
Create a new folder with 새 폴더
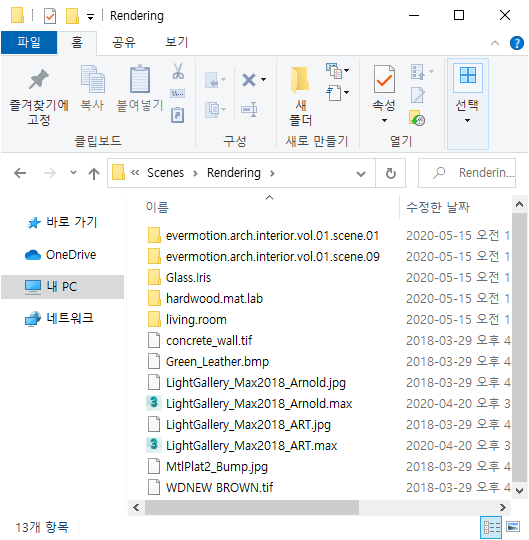click(300, 96)
